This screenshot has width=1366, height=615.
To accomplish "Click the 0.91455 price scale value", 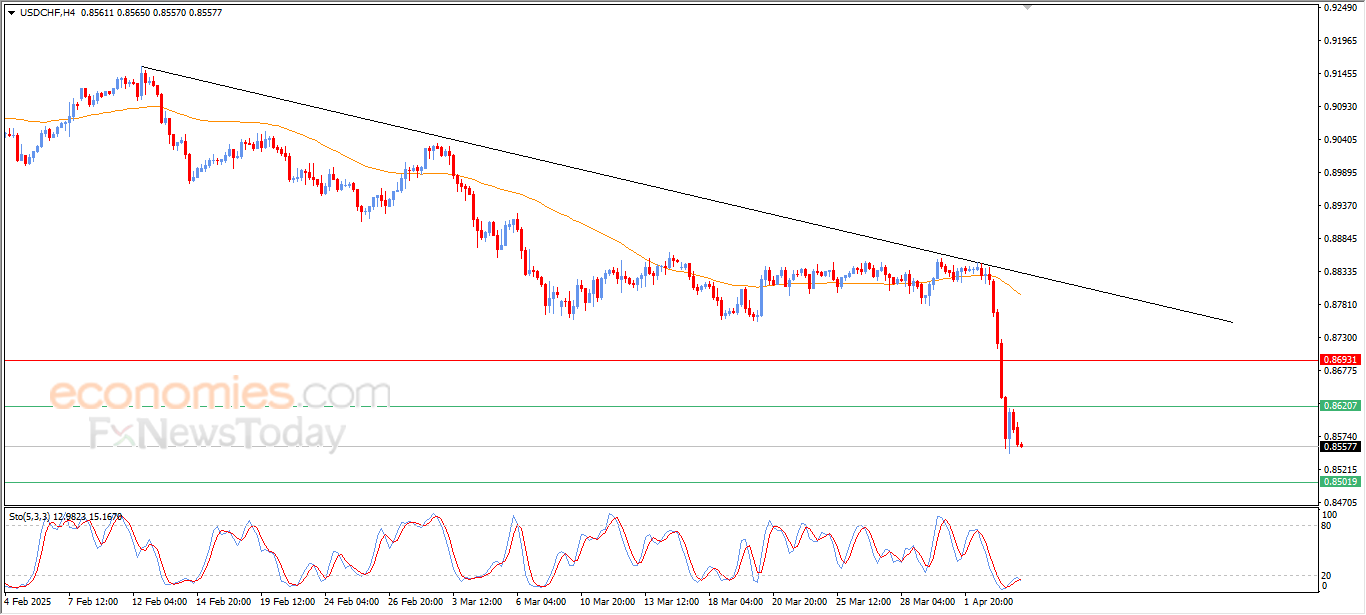I will [x=1340, y=74].
